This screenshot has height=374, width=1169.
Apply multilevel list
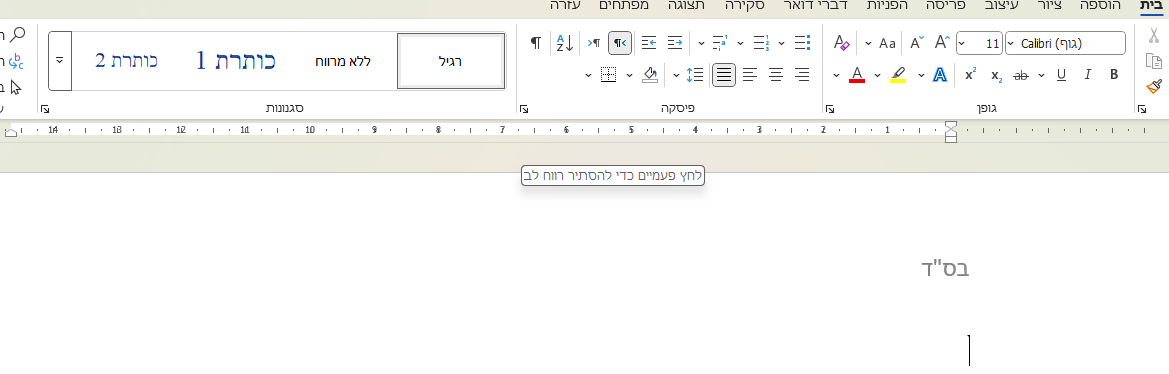click(x=720, y=43)
